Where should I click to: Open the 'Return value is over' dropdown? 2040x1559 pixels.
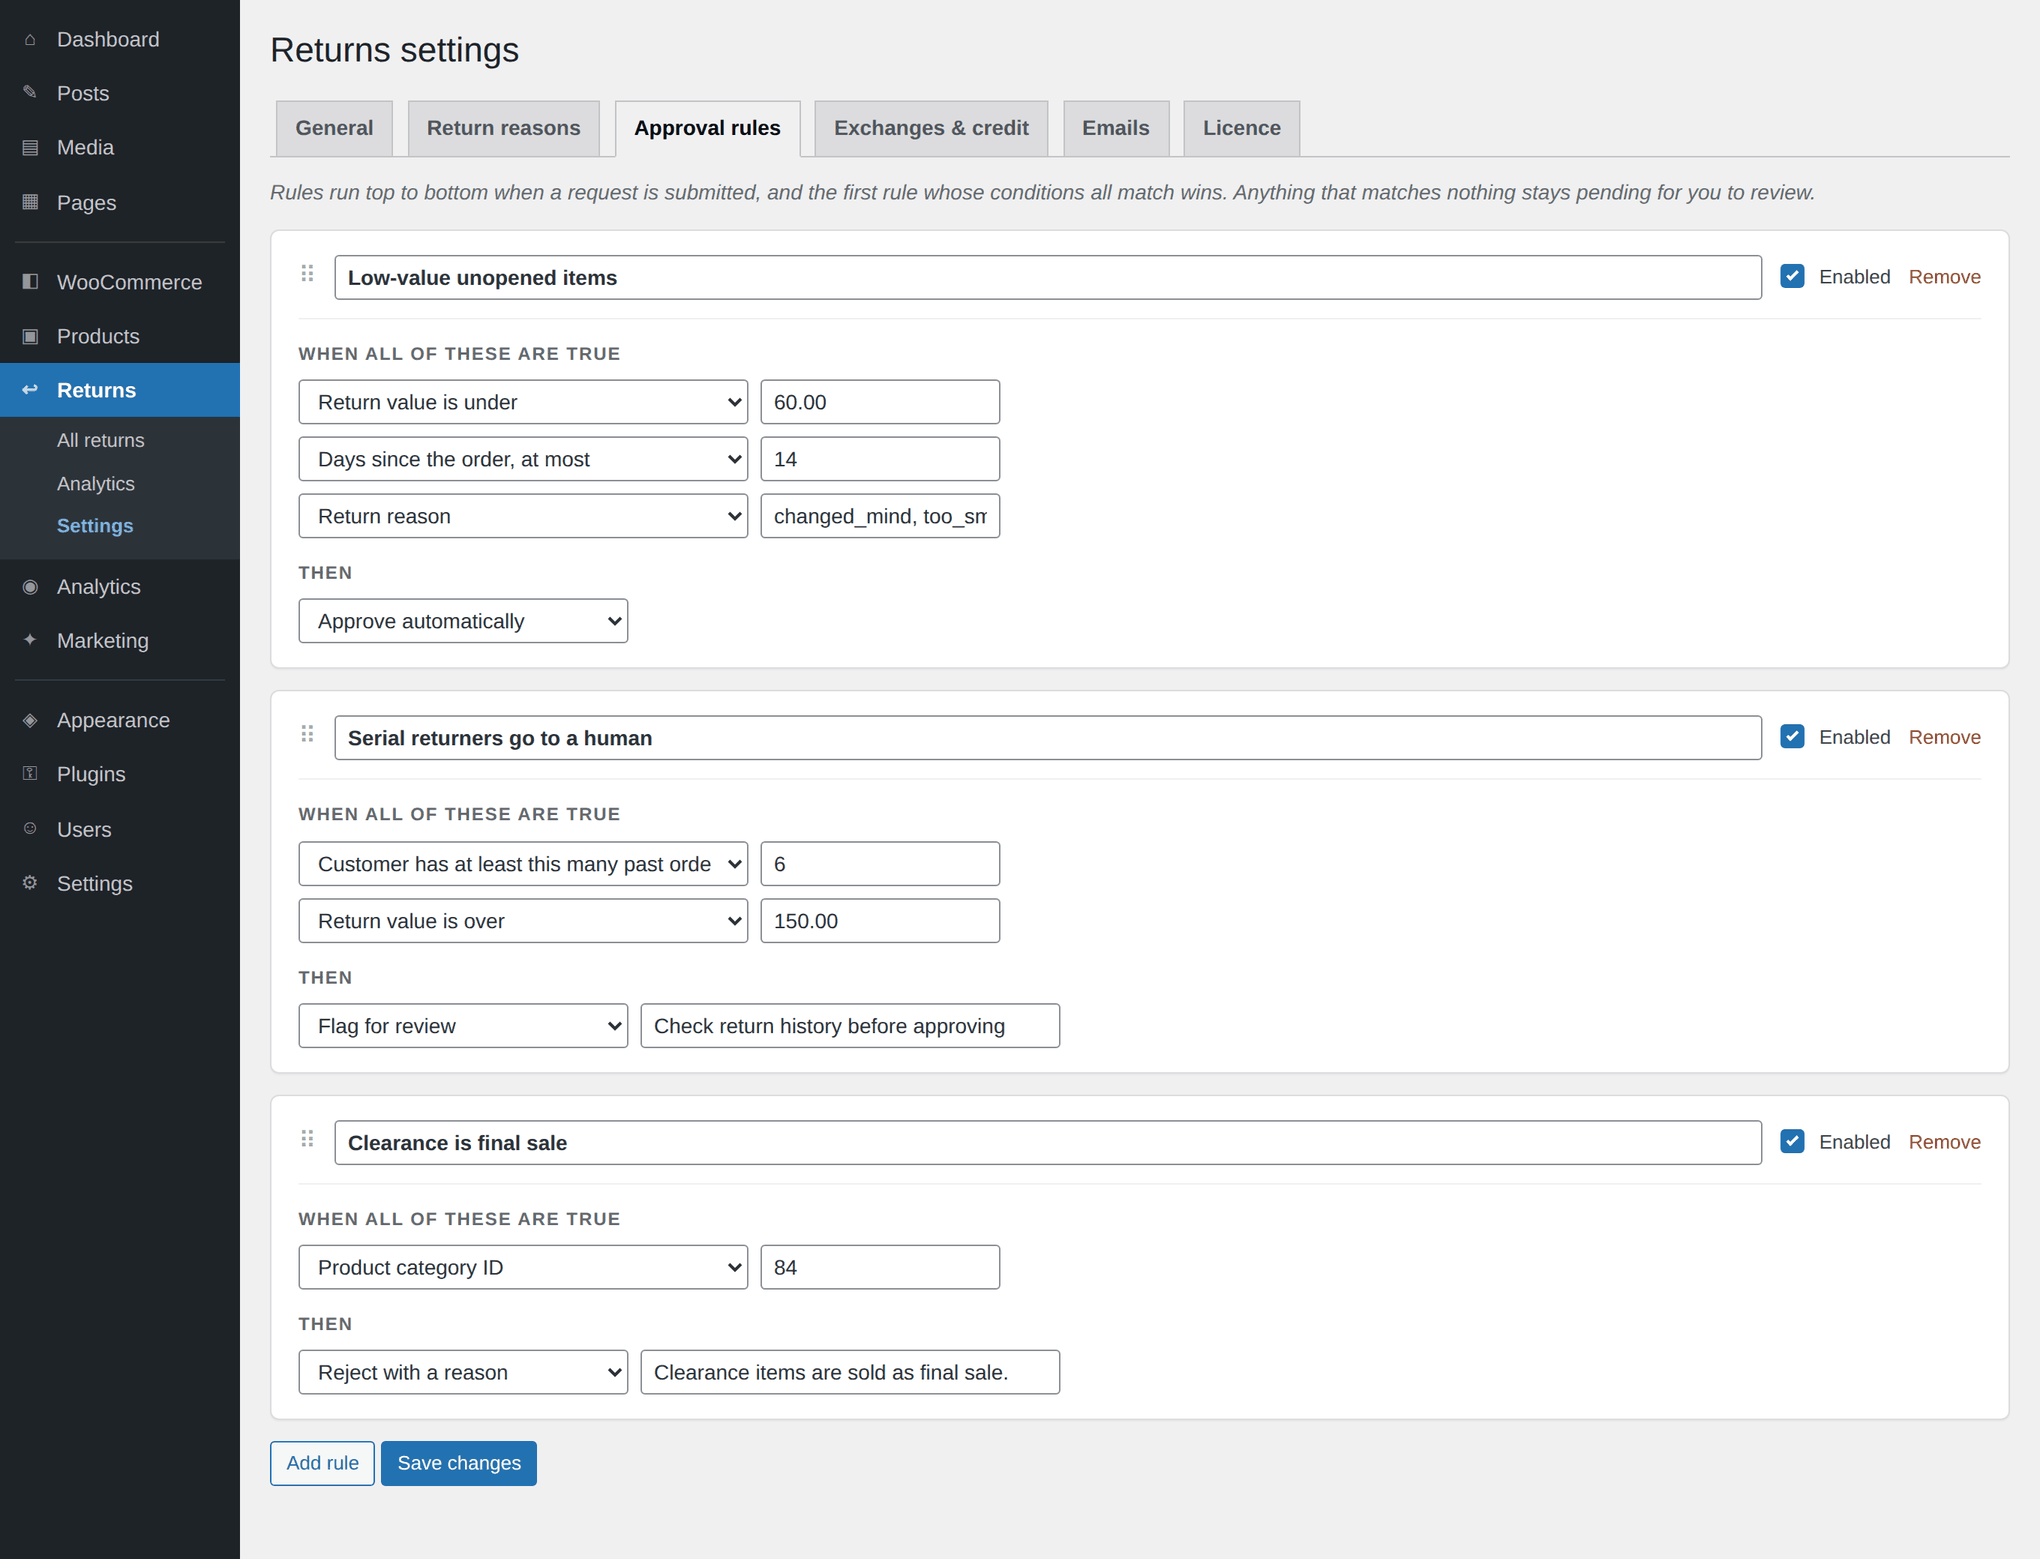click(523, 921)
